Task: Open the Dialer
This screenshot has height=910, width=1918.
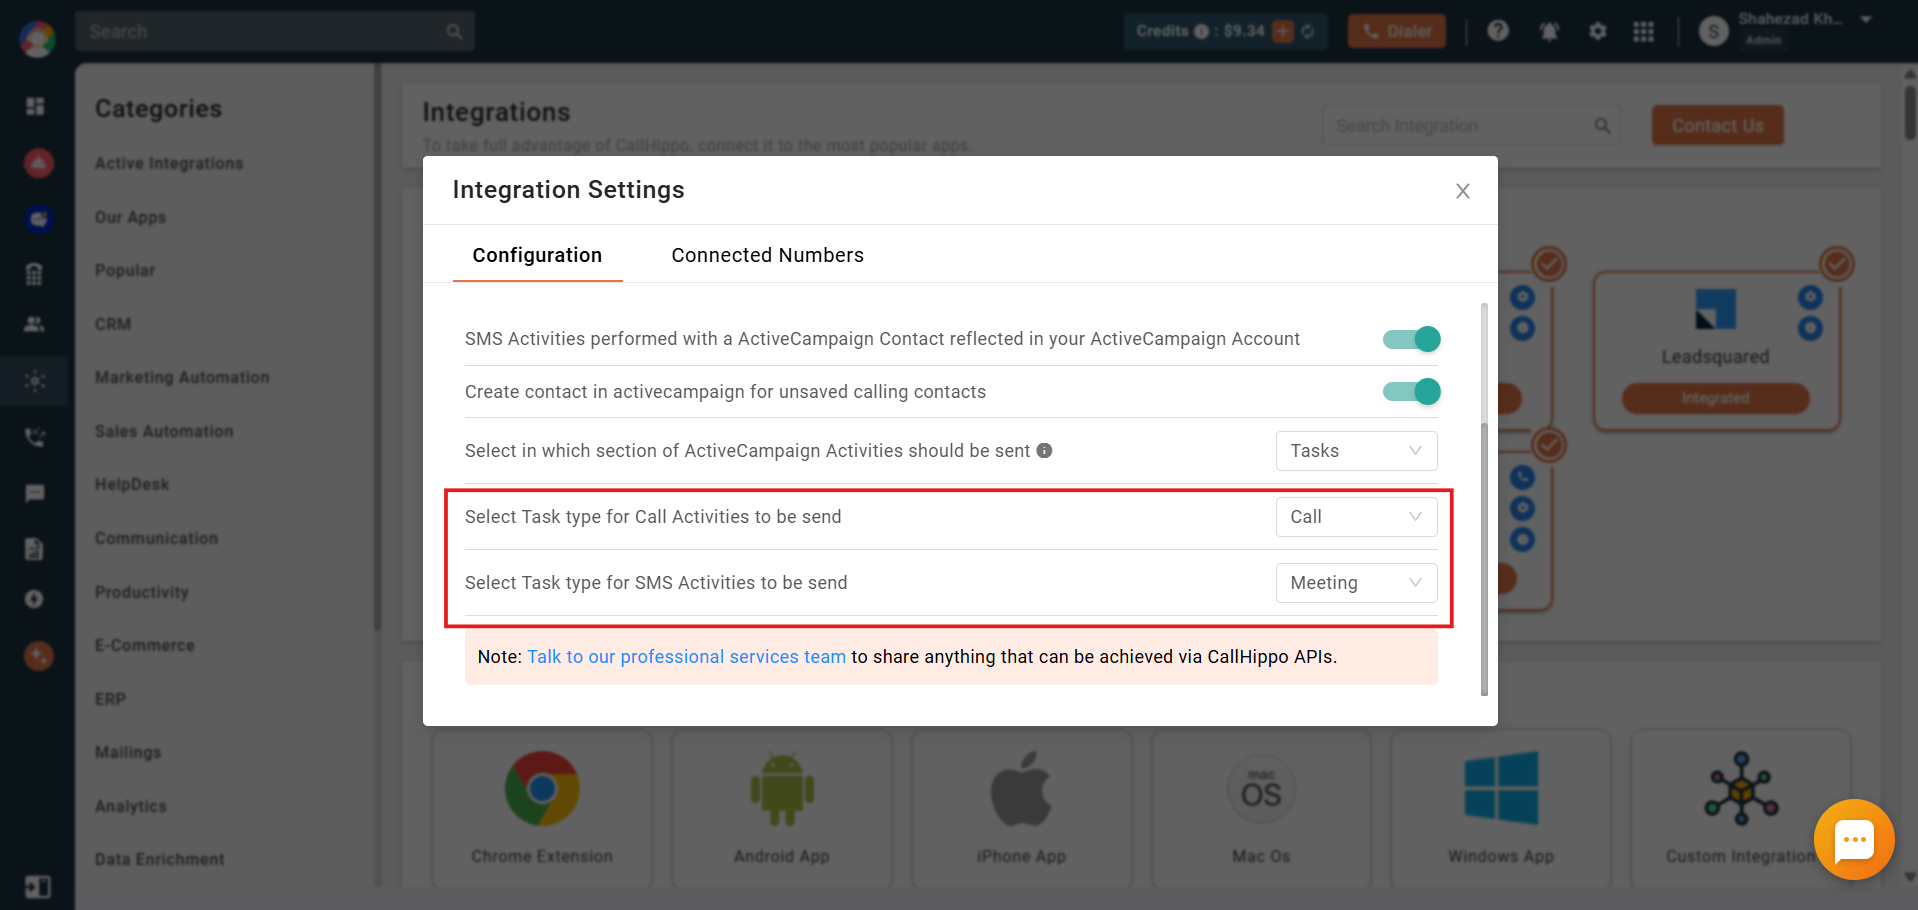Action: click(1397, 31)
